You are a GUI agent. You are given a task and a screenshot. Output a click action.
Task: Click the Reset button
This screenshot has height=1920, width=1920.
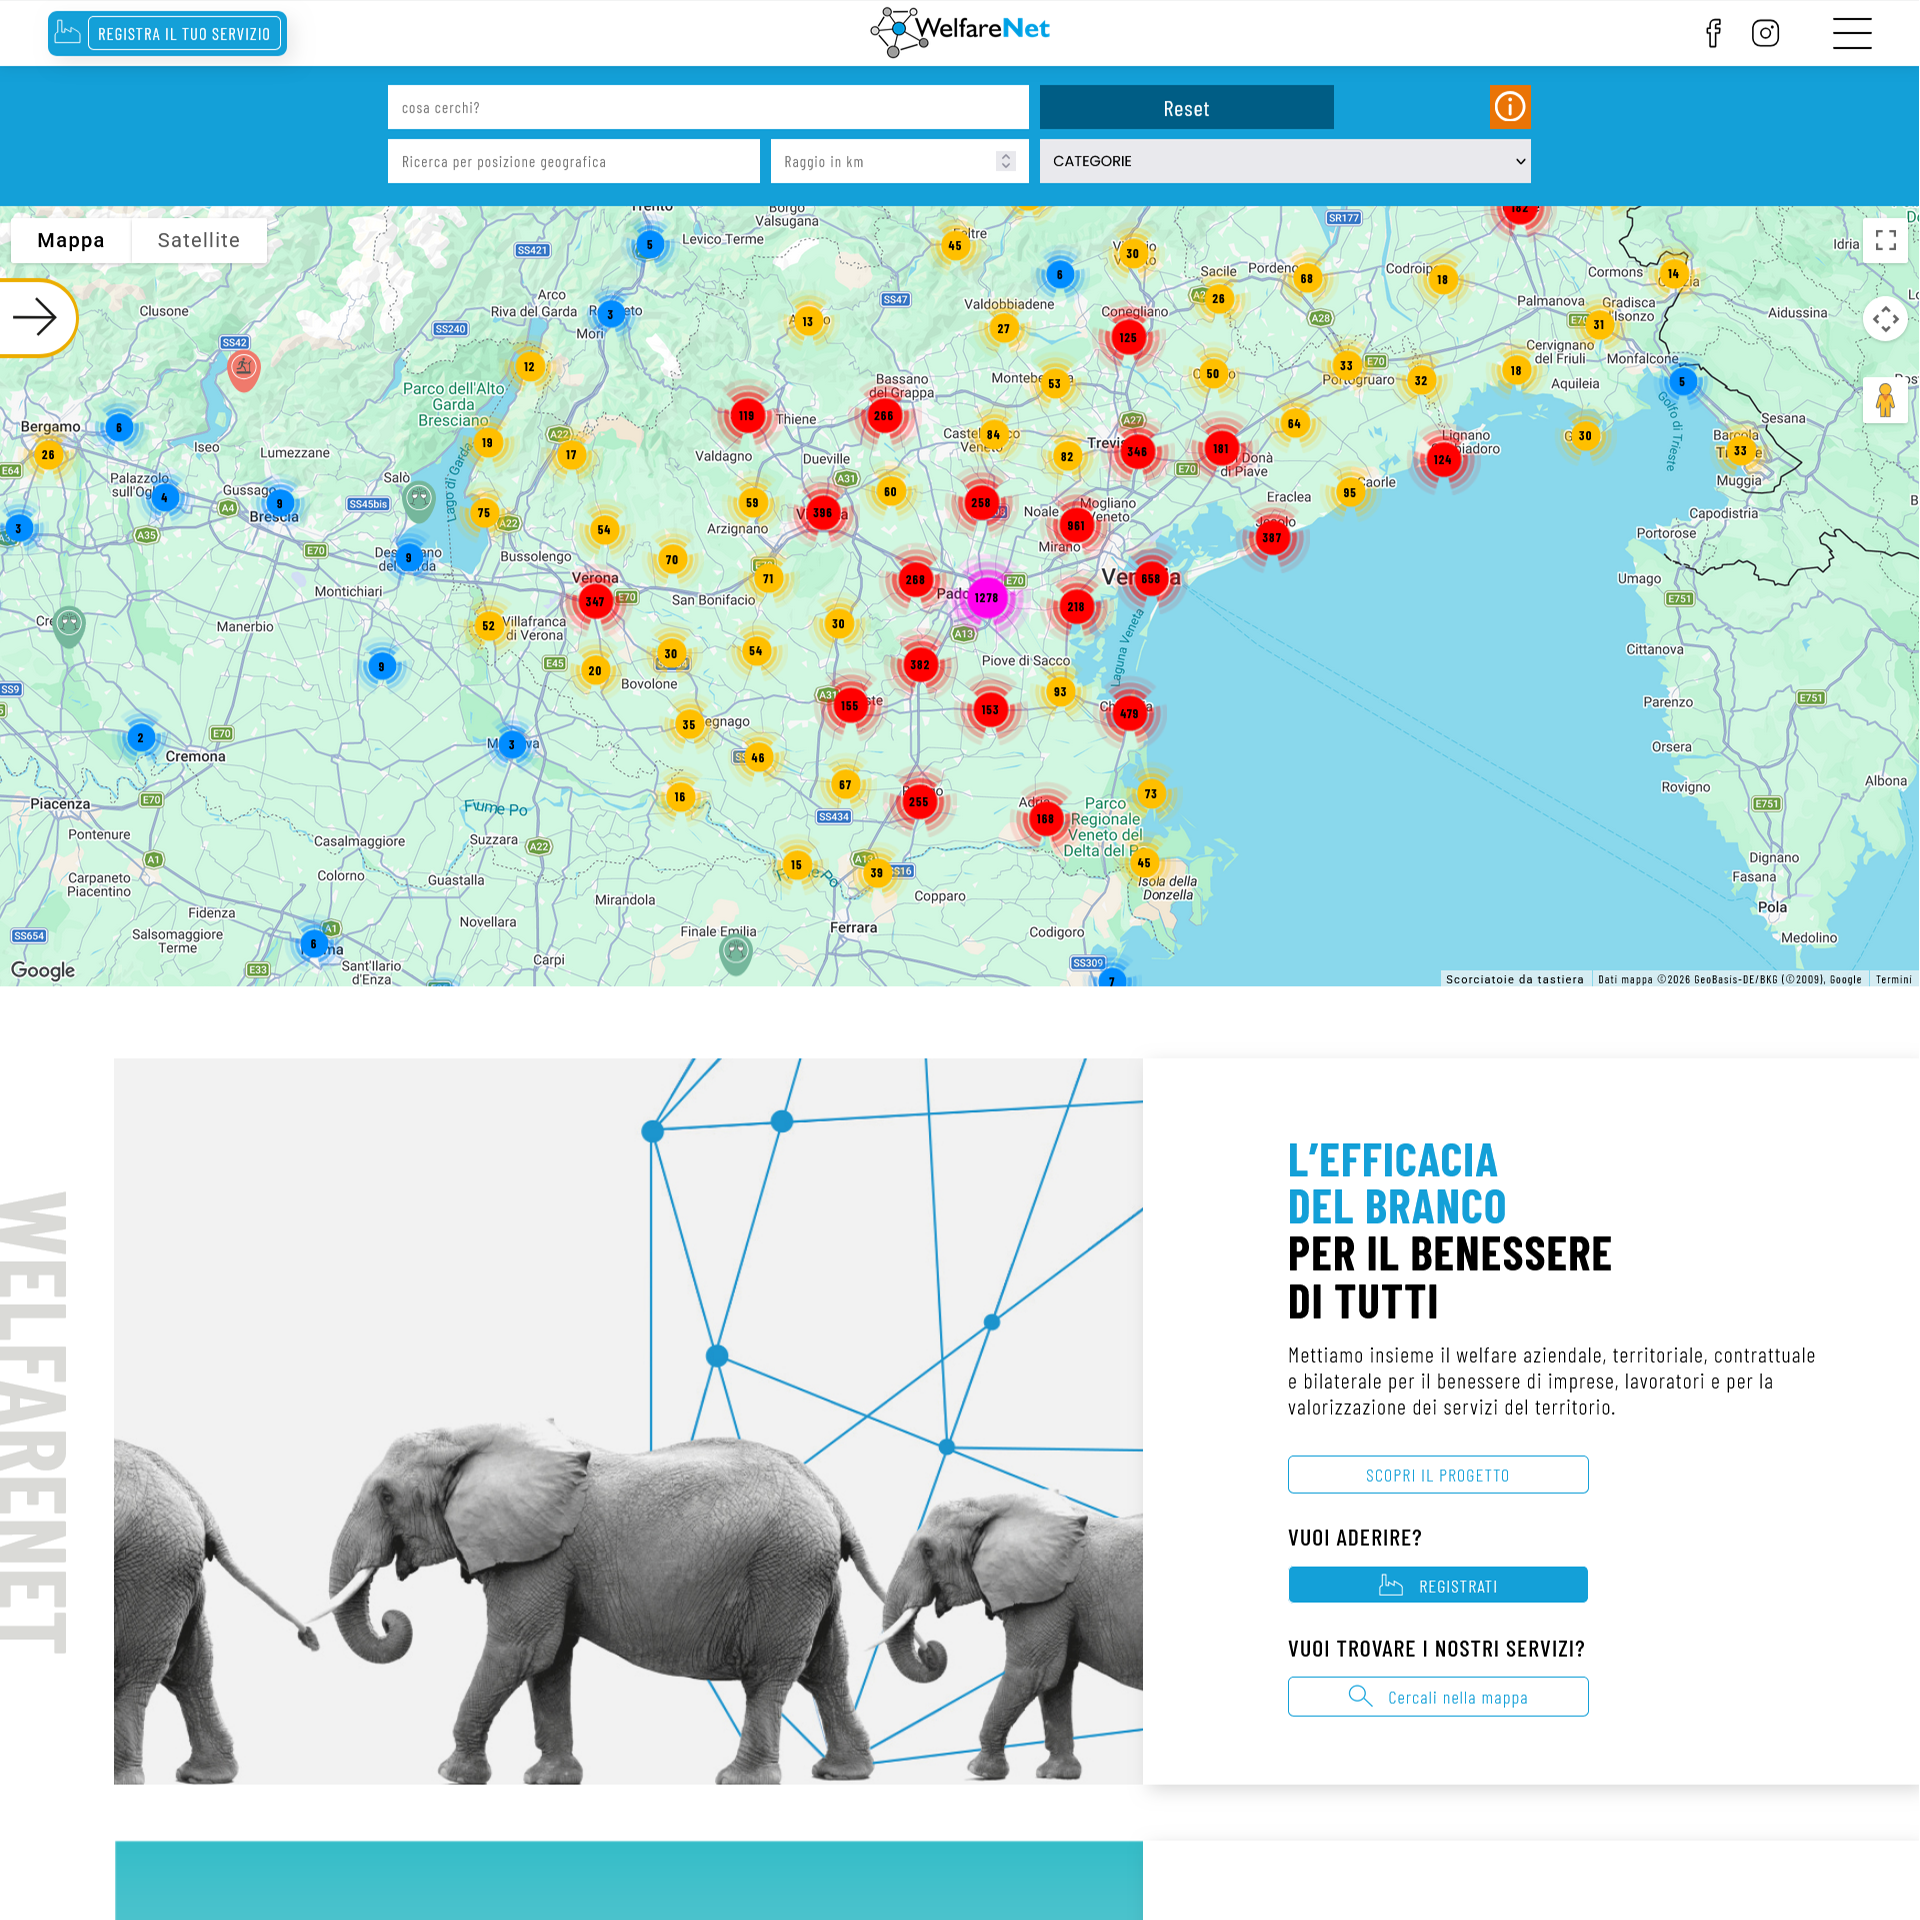pyautogui.click(x=1186, y=107)
